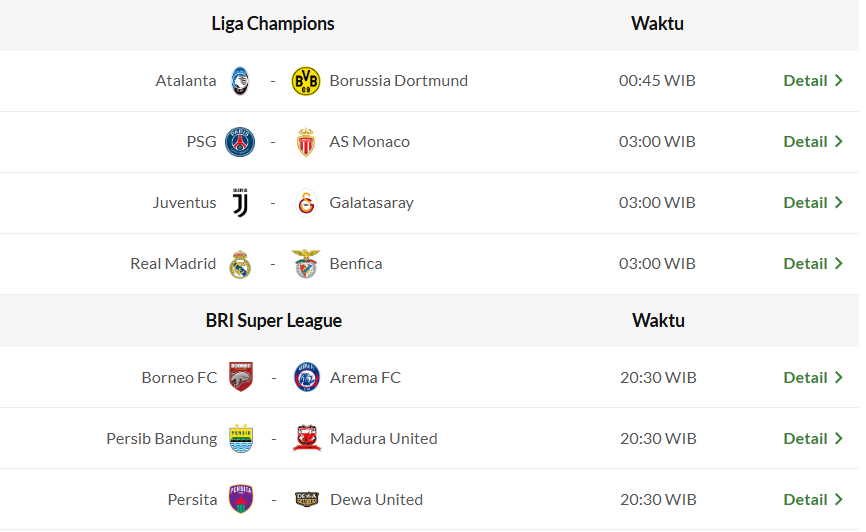Click the Real Madrid crest
The width and height of the screenshot is (866, 532).
click(x=240, y=264)
